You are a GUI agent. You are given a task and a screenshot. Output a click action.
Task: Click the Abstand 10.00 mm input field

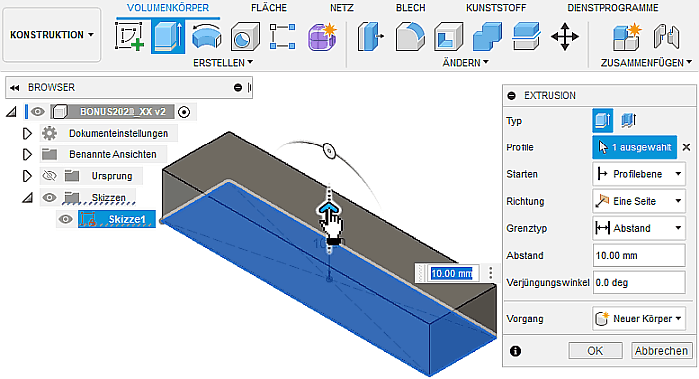(639, 255)
